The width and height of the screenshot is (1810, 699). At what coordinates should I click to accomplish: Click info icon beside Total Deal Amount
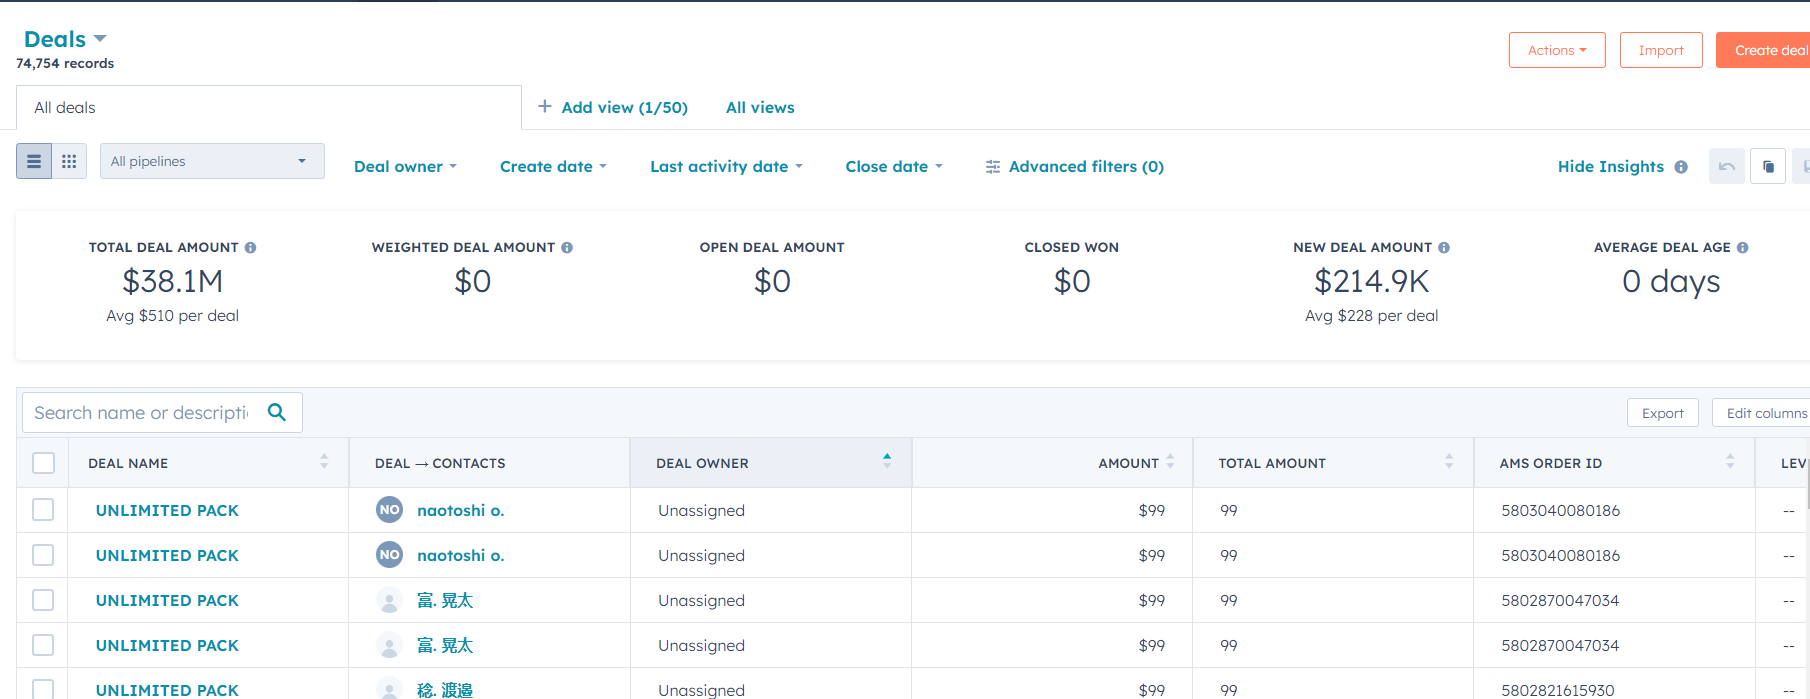tap(251, 248)
